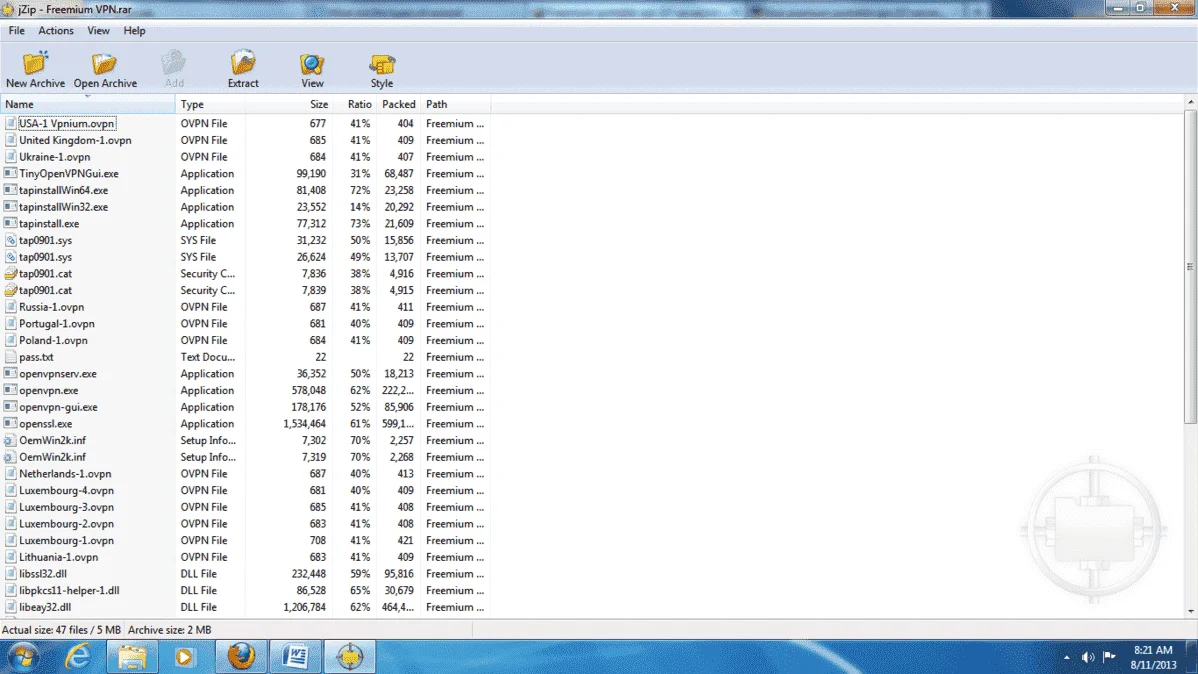Image resolution: width=1198 pixels, height=674 pixels.
Task: Click the Text Docu... type cell
Action: (x=208, y=357)
